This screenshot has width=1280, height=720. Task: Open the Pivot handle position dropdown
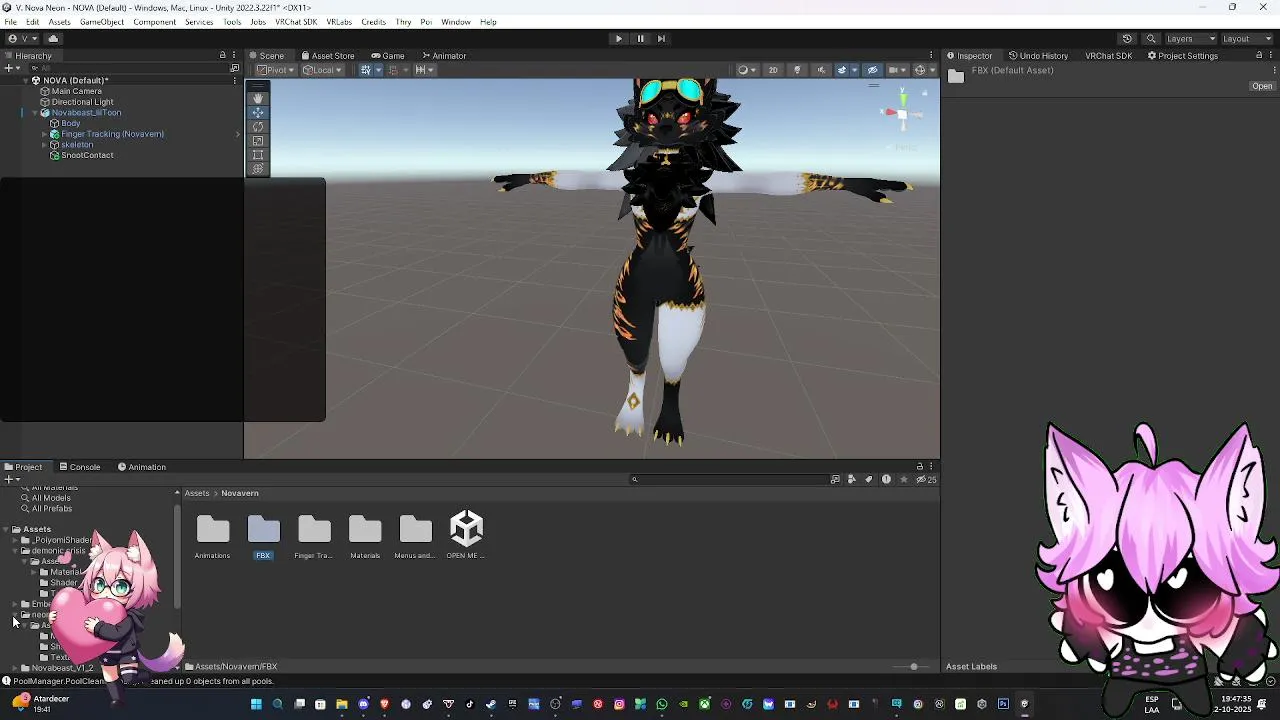pyautogui.click(x=276, y=70)
